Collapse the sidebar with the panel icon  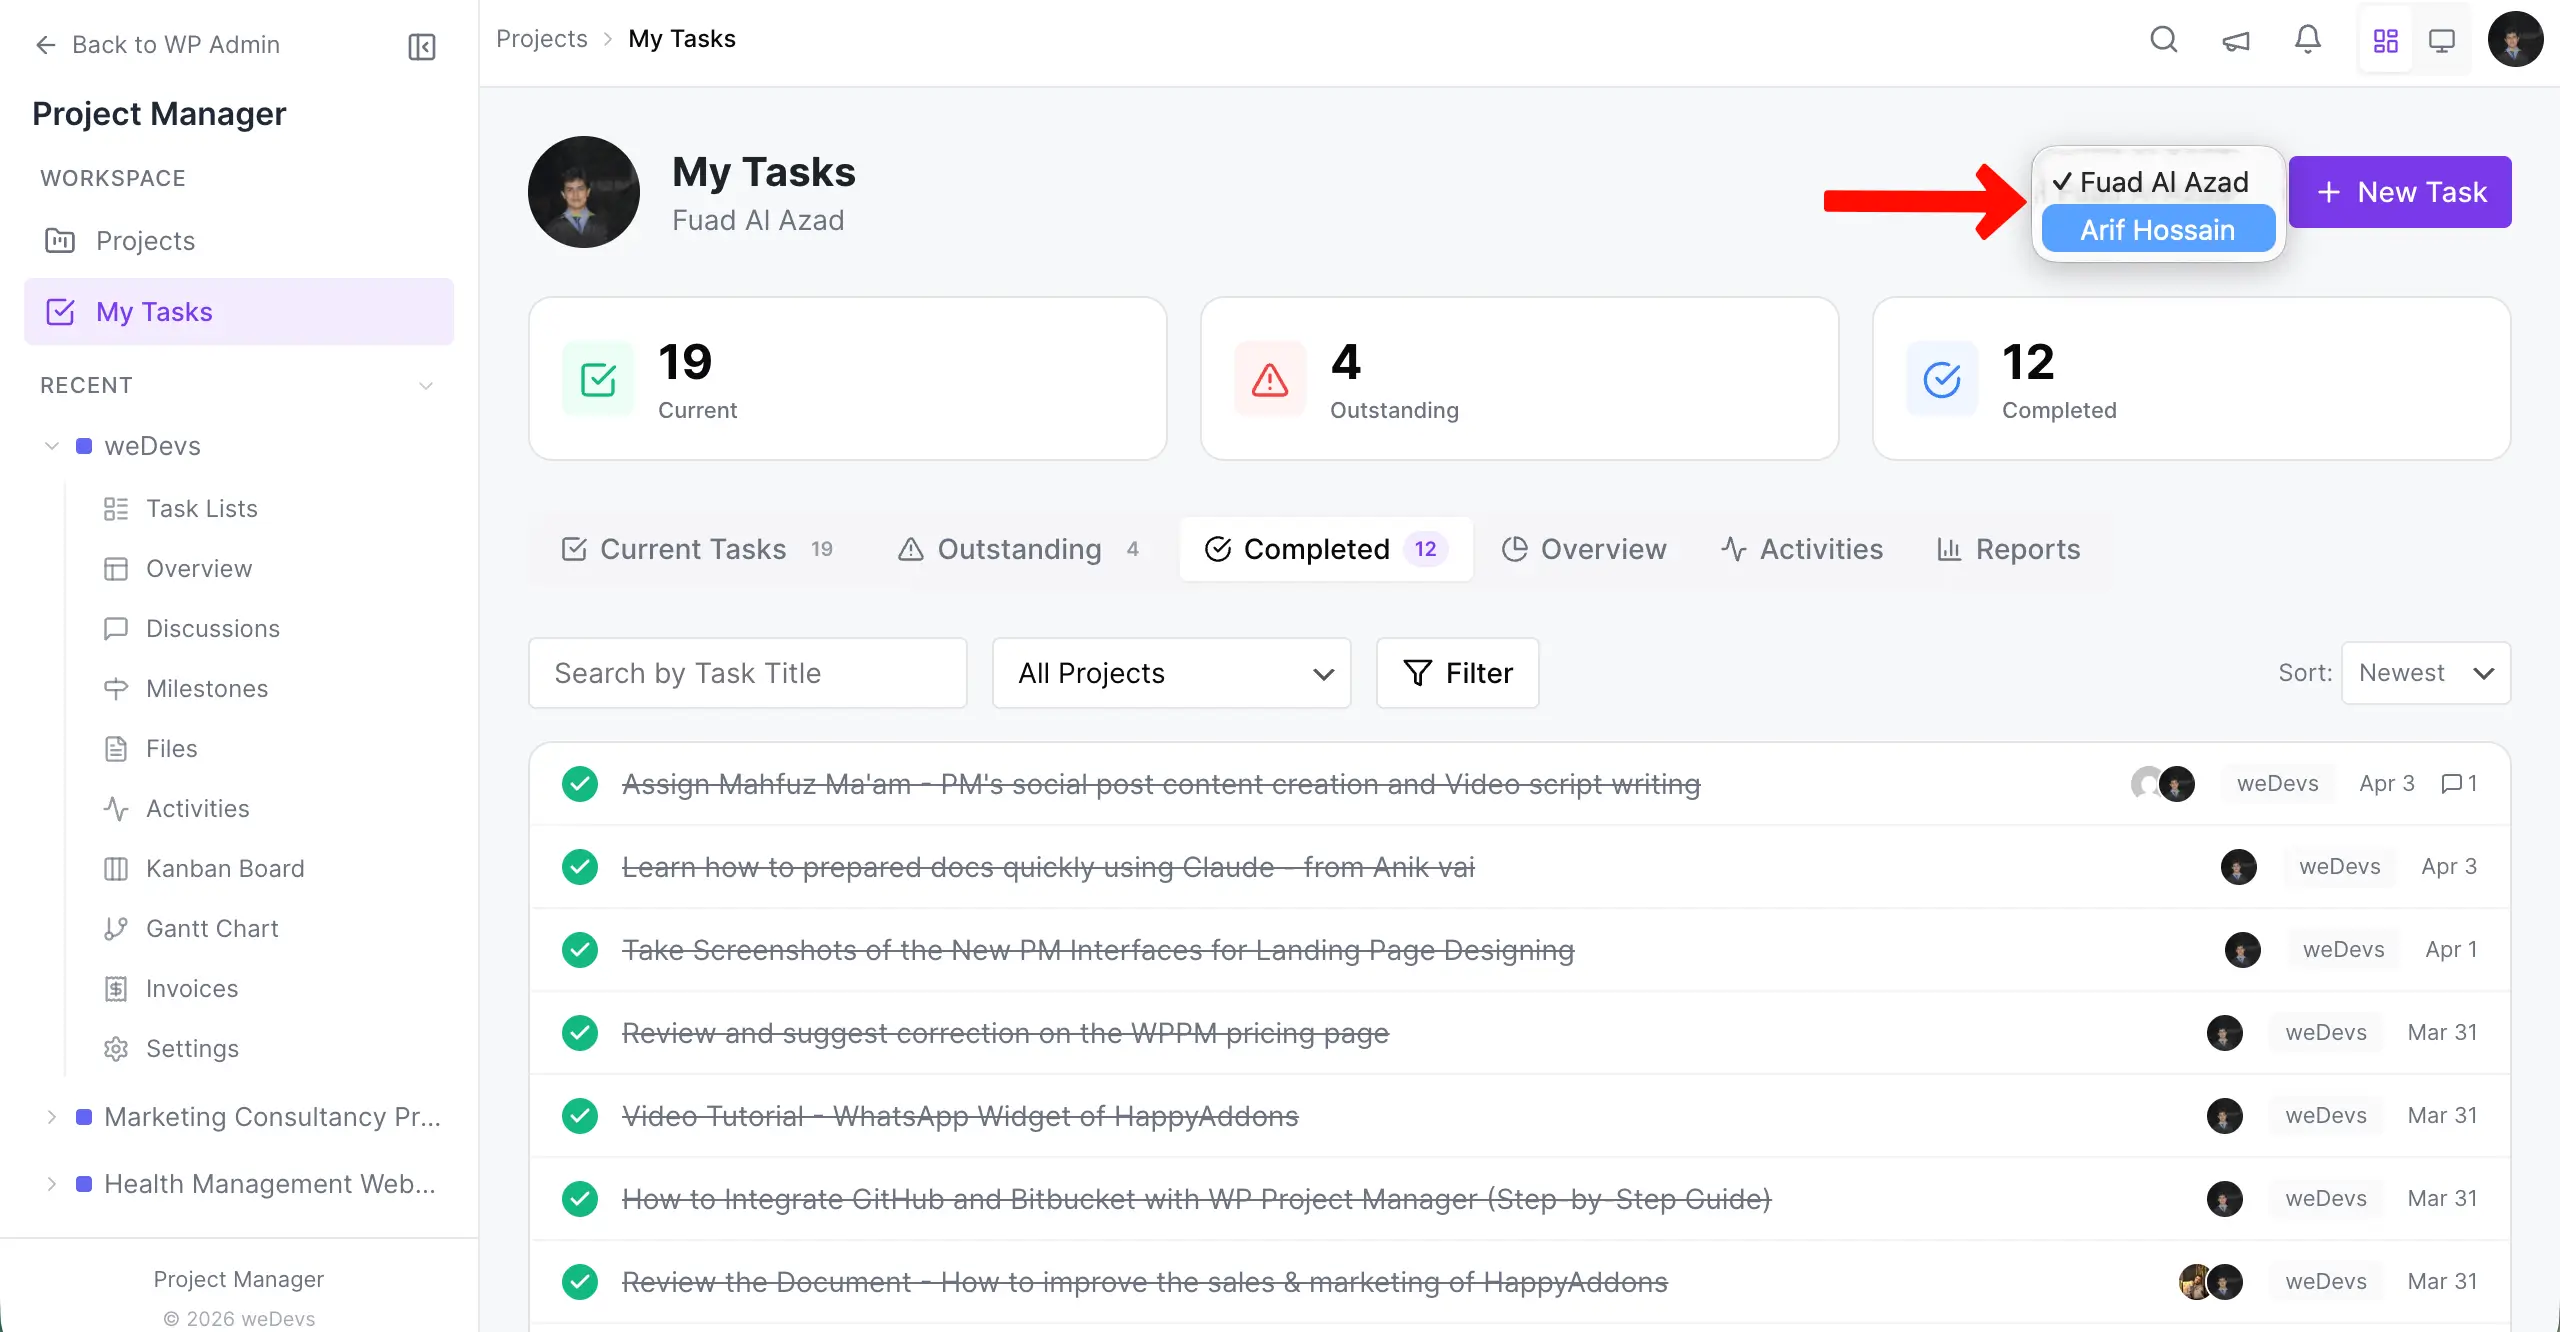tap(421, 46)
